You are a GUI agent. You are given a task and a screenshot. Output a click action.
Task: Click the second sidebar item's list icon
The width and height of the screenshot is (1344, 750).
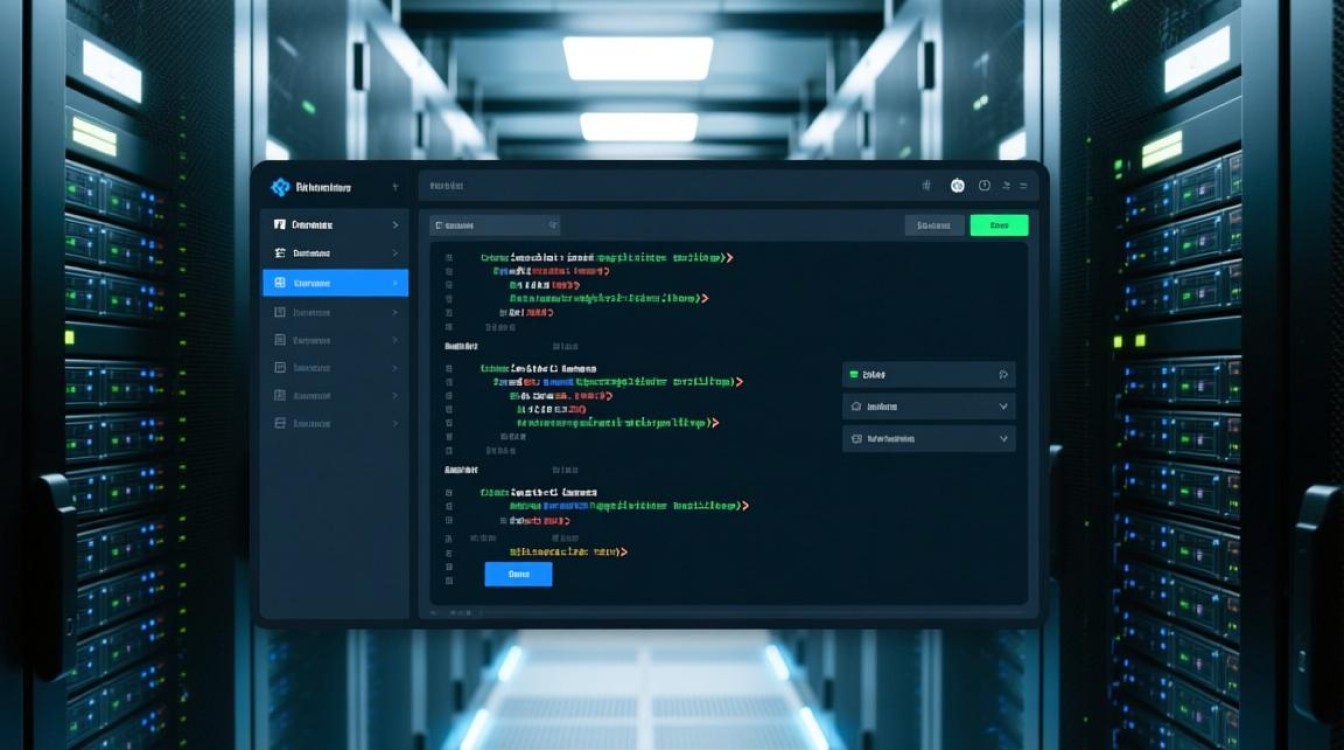[280, 254]
